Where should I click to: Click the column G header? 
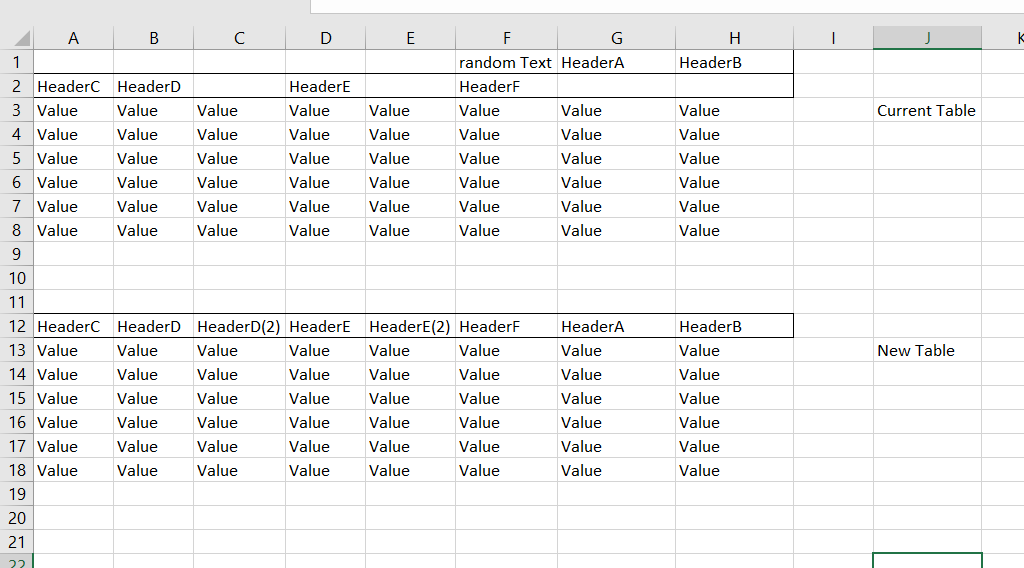point(616,38)
